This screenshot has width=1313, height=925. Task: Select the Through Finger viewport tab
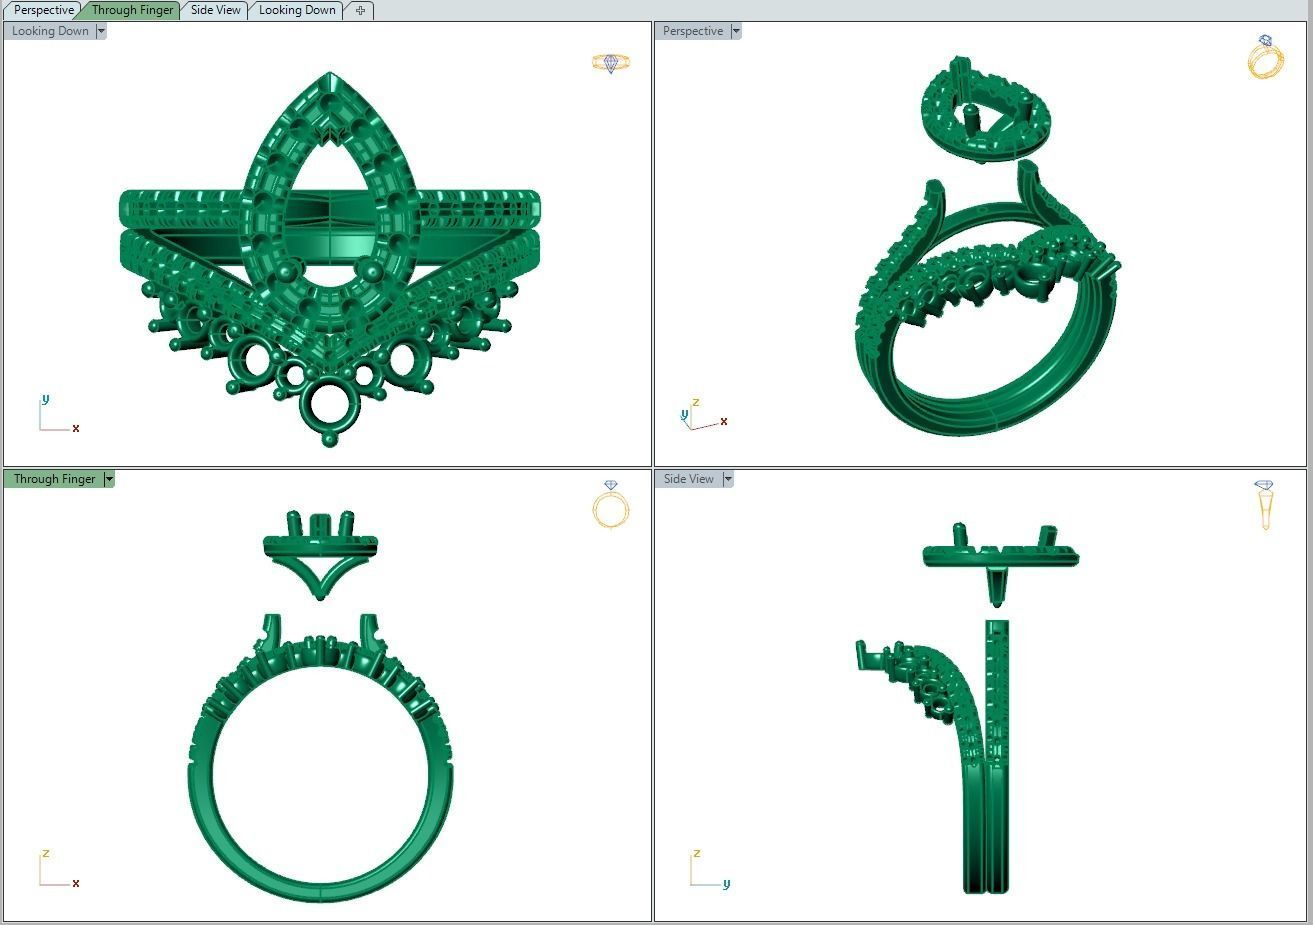(132, 10)
